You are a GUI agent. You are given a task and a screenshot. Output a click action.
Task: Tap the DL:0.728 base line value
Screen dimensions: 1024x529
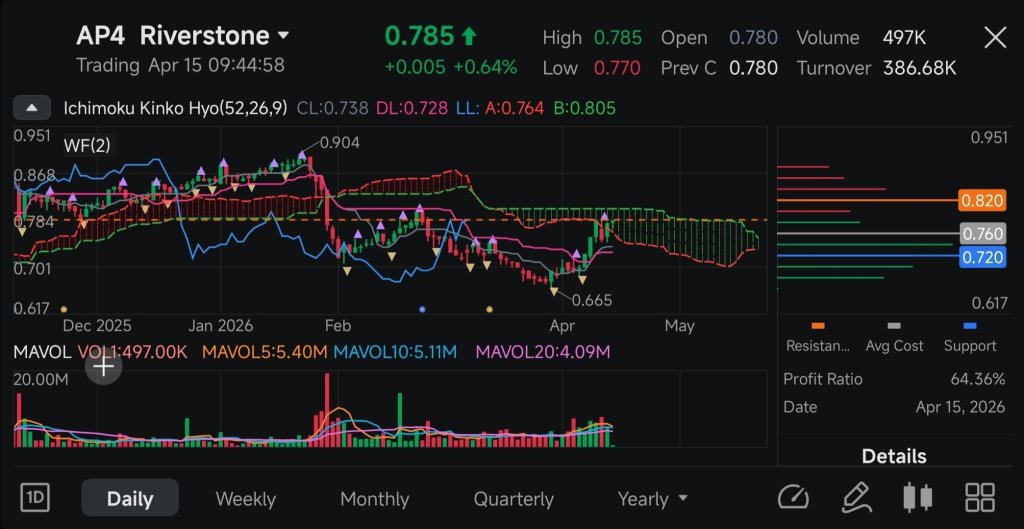click(x=411, y=108)
